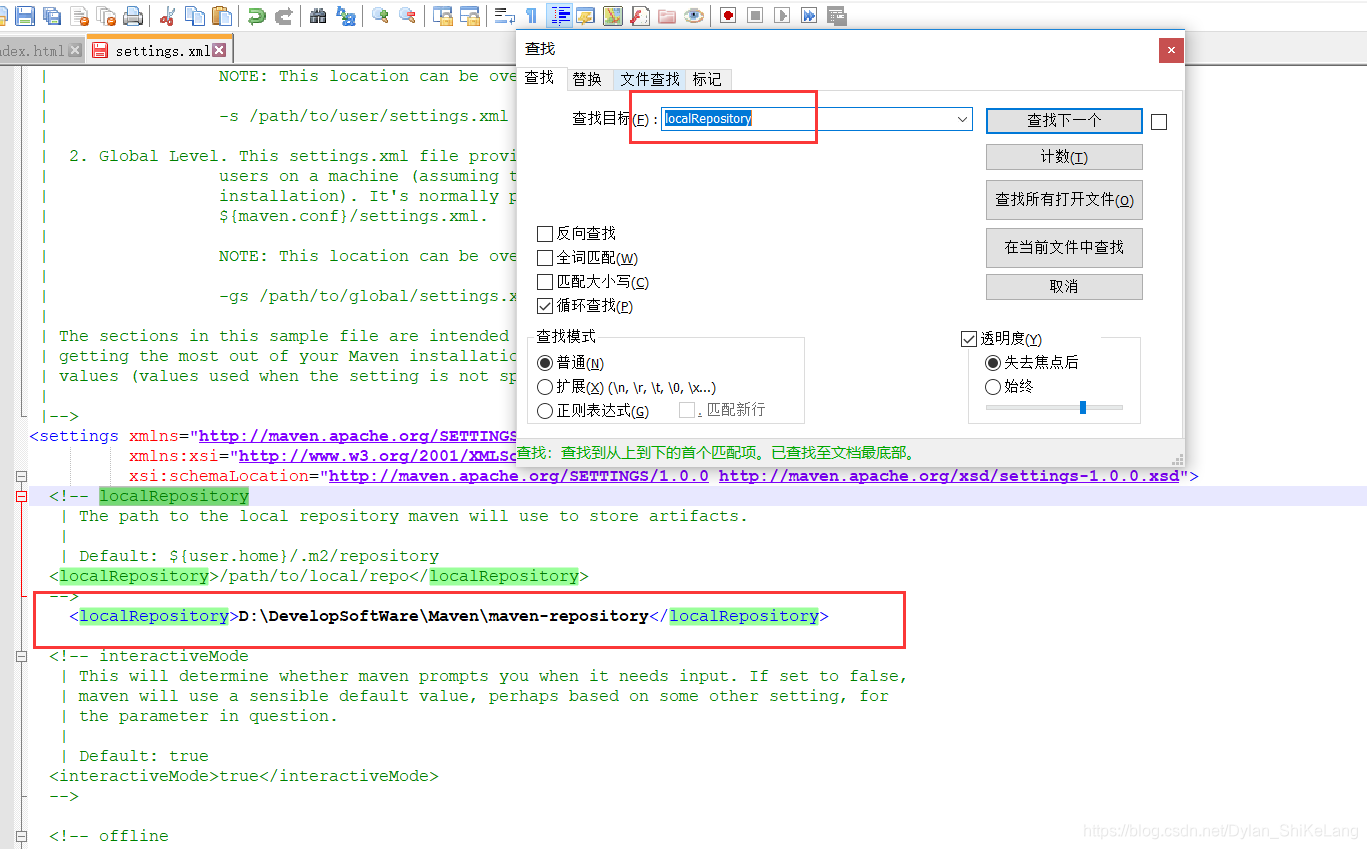Switch to the 查找 tab
1367x849 pixels.
(x=540, y=78)
